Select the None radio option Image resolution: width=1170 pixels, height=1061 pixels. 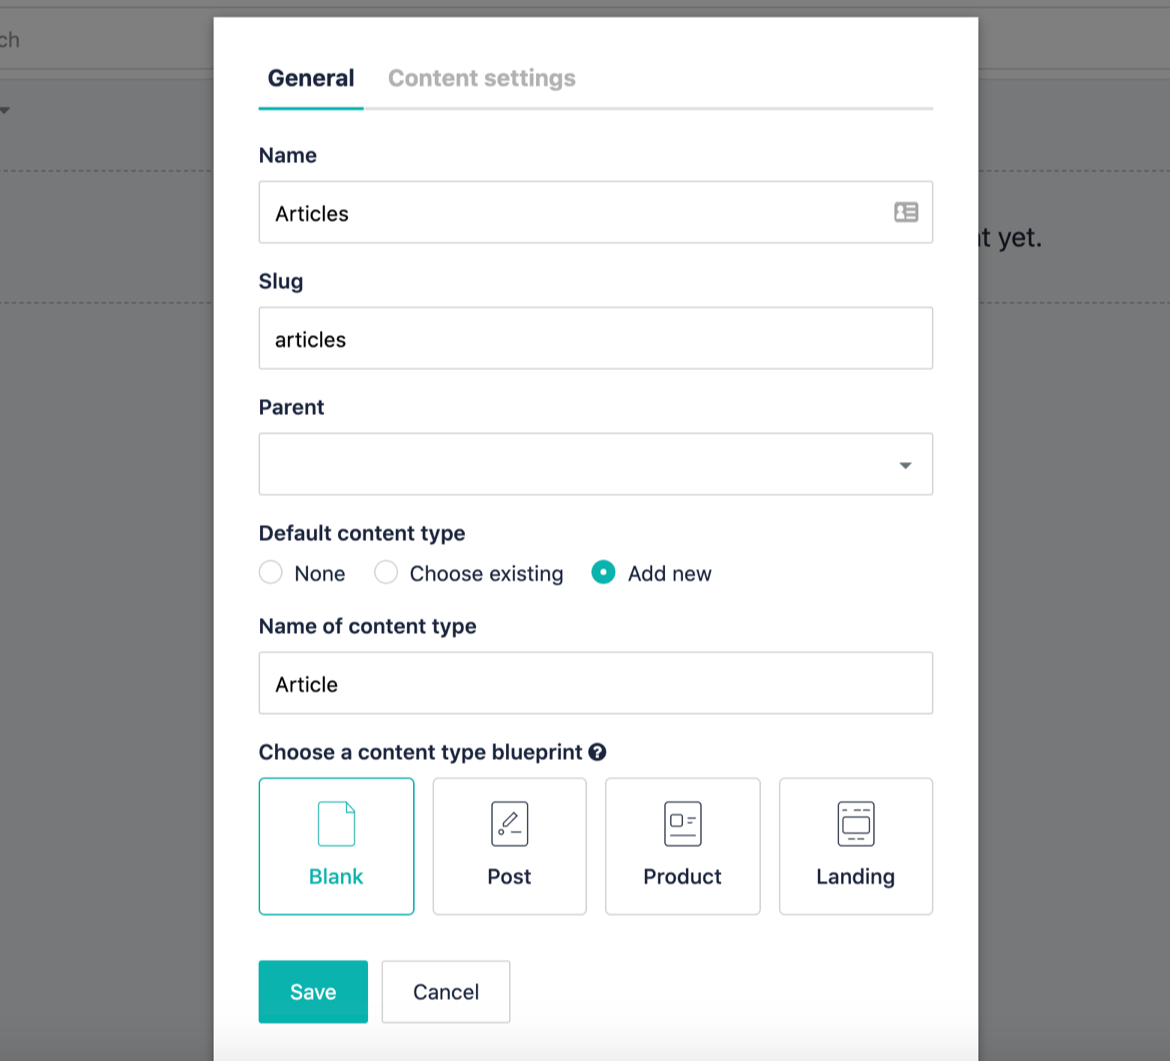tap(270, 573)
